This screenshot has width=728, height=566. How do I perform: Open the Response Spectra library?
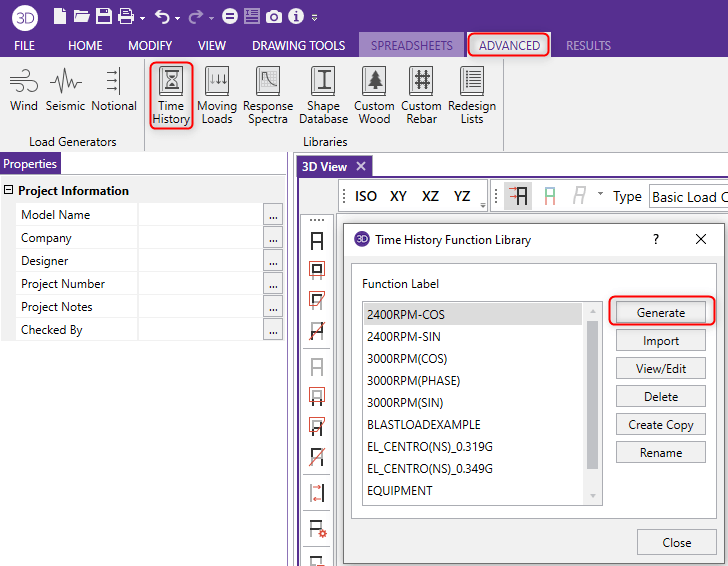[268, 95]
